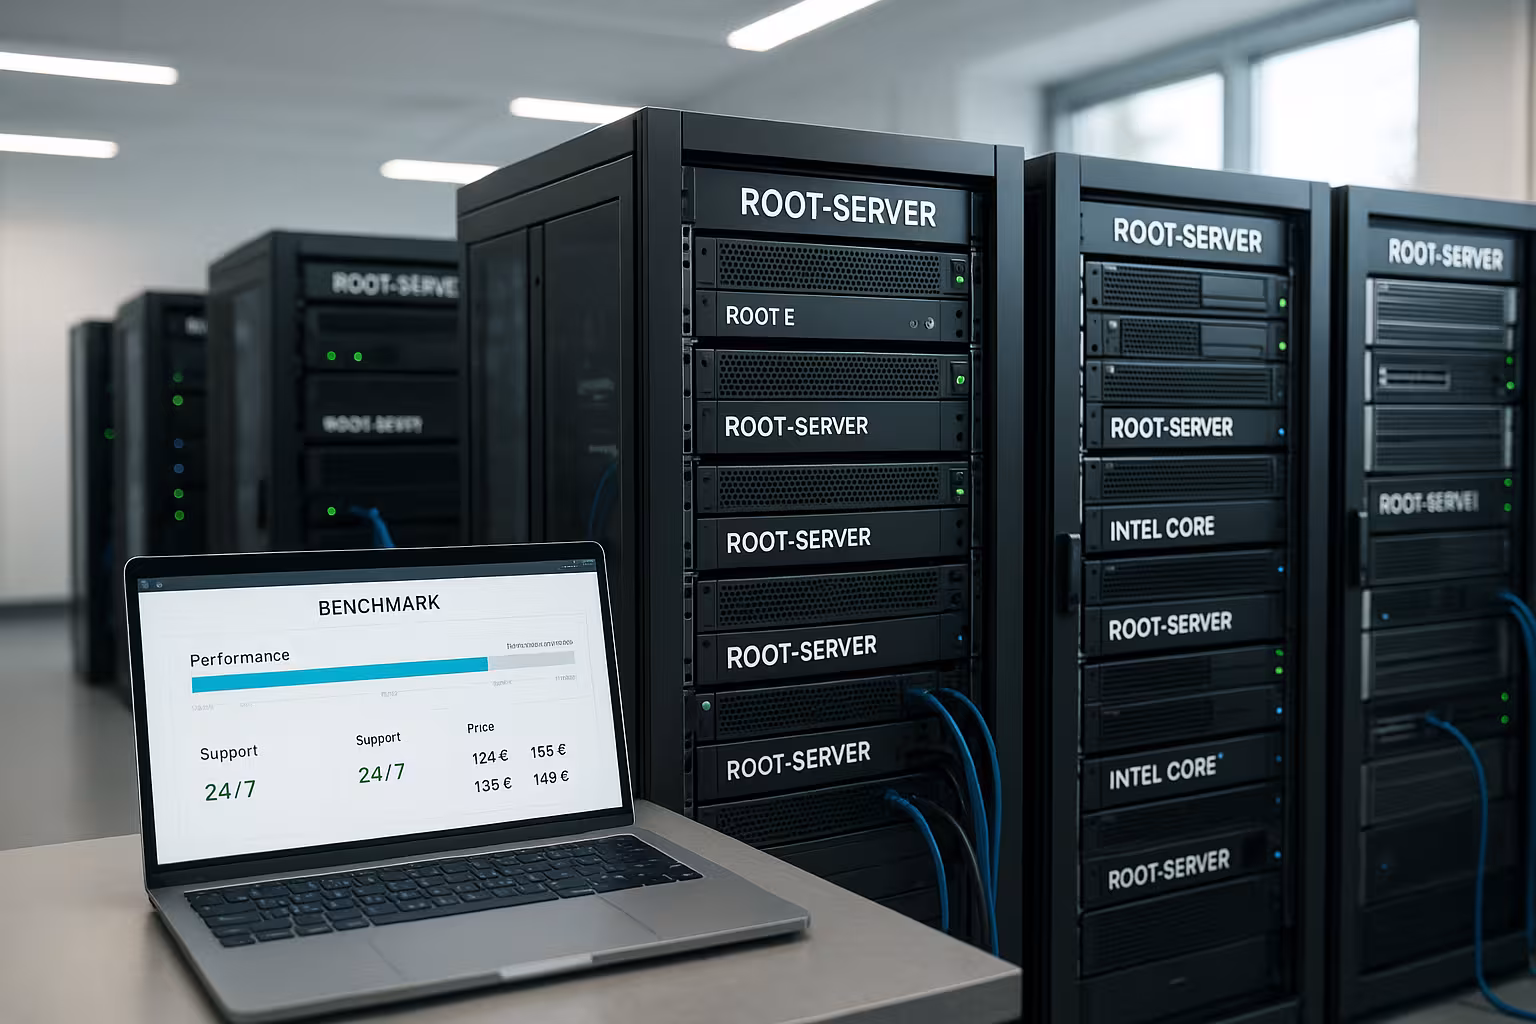Click the grey unfilled part of the Performance bar

pyautogui.click(x=531, y=660)
